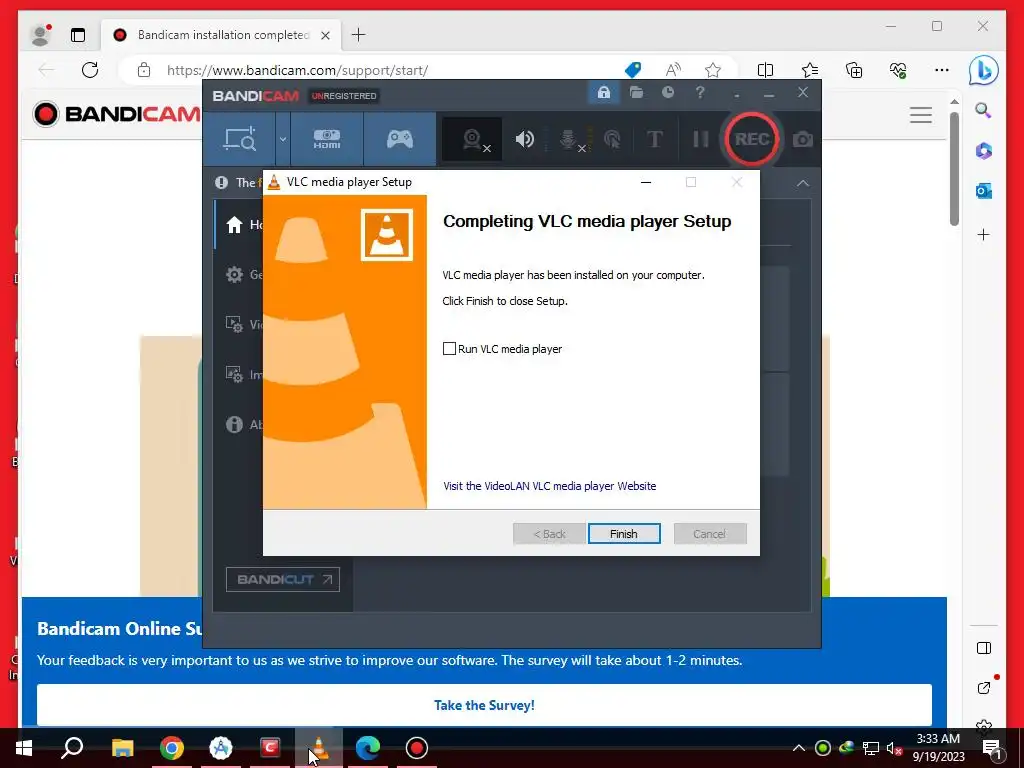Close the Bandicam installation completed tab

(325, 35)
